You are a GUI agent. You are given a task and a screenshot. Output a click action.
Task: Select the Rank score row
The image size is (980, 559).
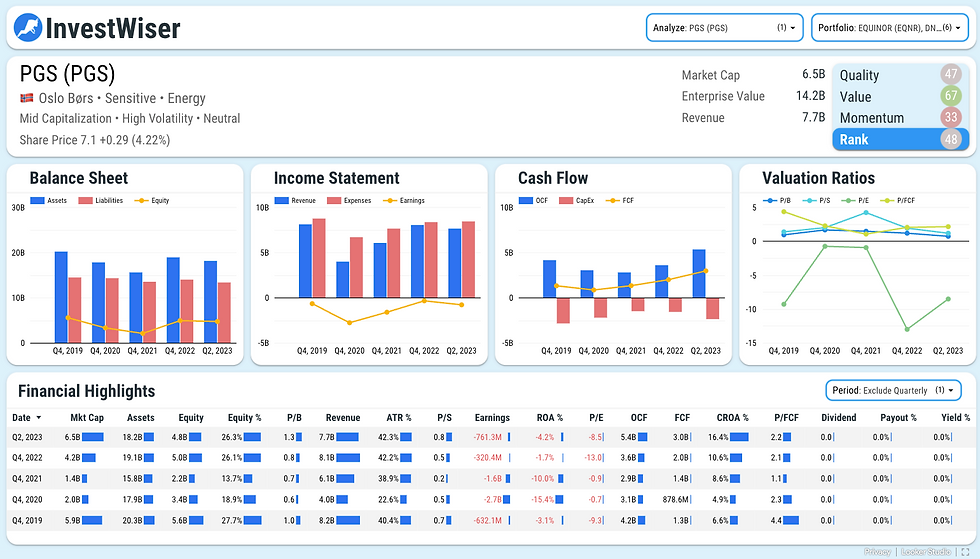(x=901, y=139)
